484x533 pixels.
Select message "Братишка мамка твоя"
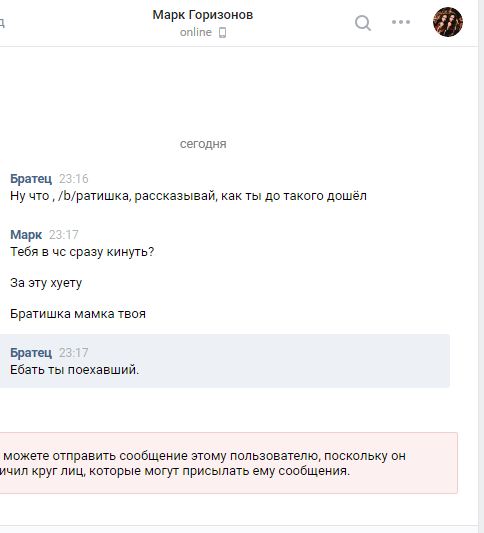coord(78,314)
